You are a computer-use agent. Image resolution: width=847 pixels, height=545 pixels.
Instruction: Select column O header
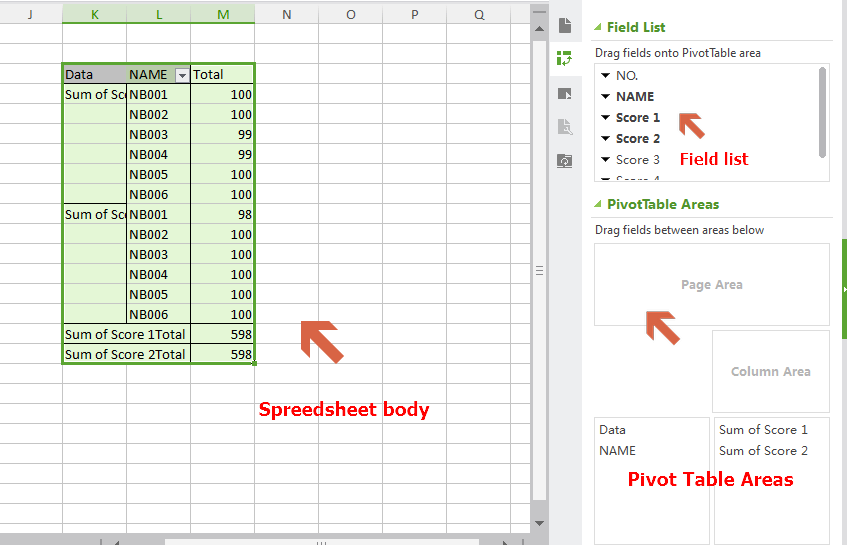[351, 15]
